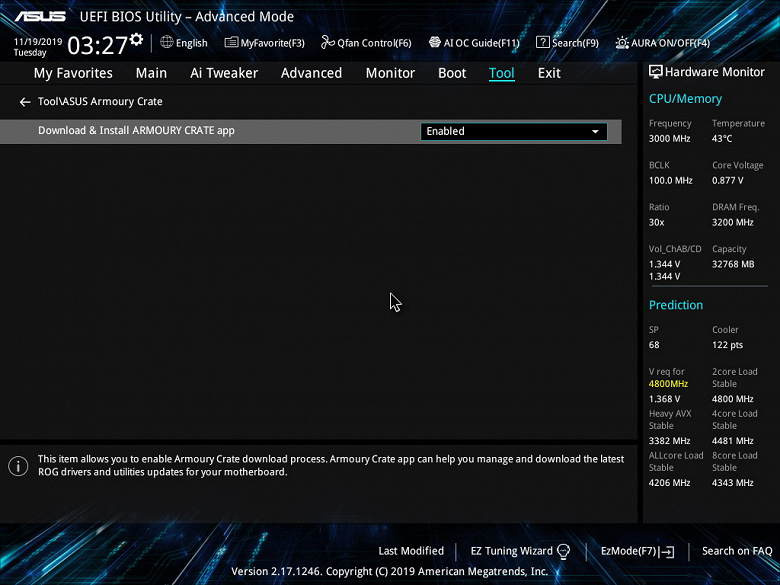
Task: Click the EzMode exit arrow icon
Action: pyautogui.click(x=667, y=552)
